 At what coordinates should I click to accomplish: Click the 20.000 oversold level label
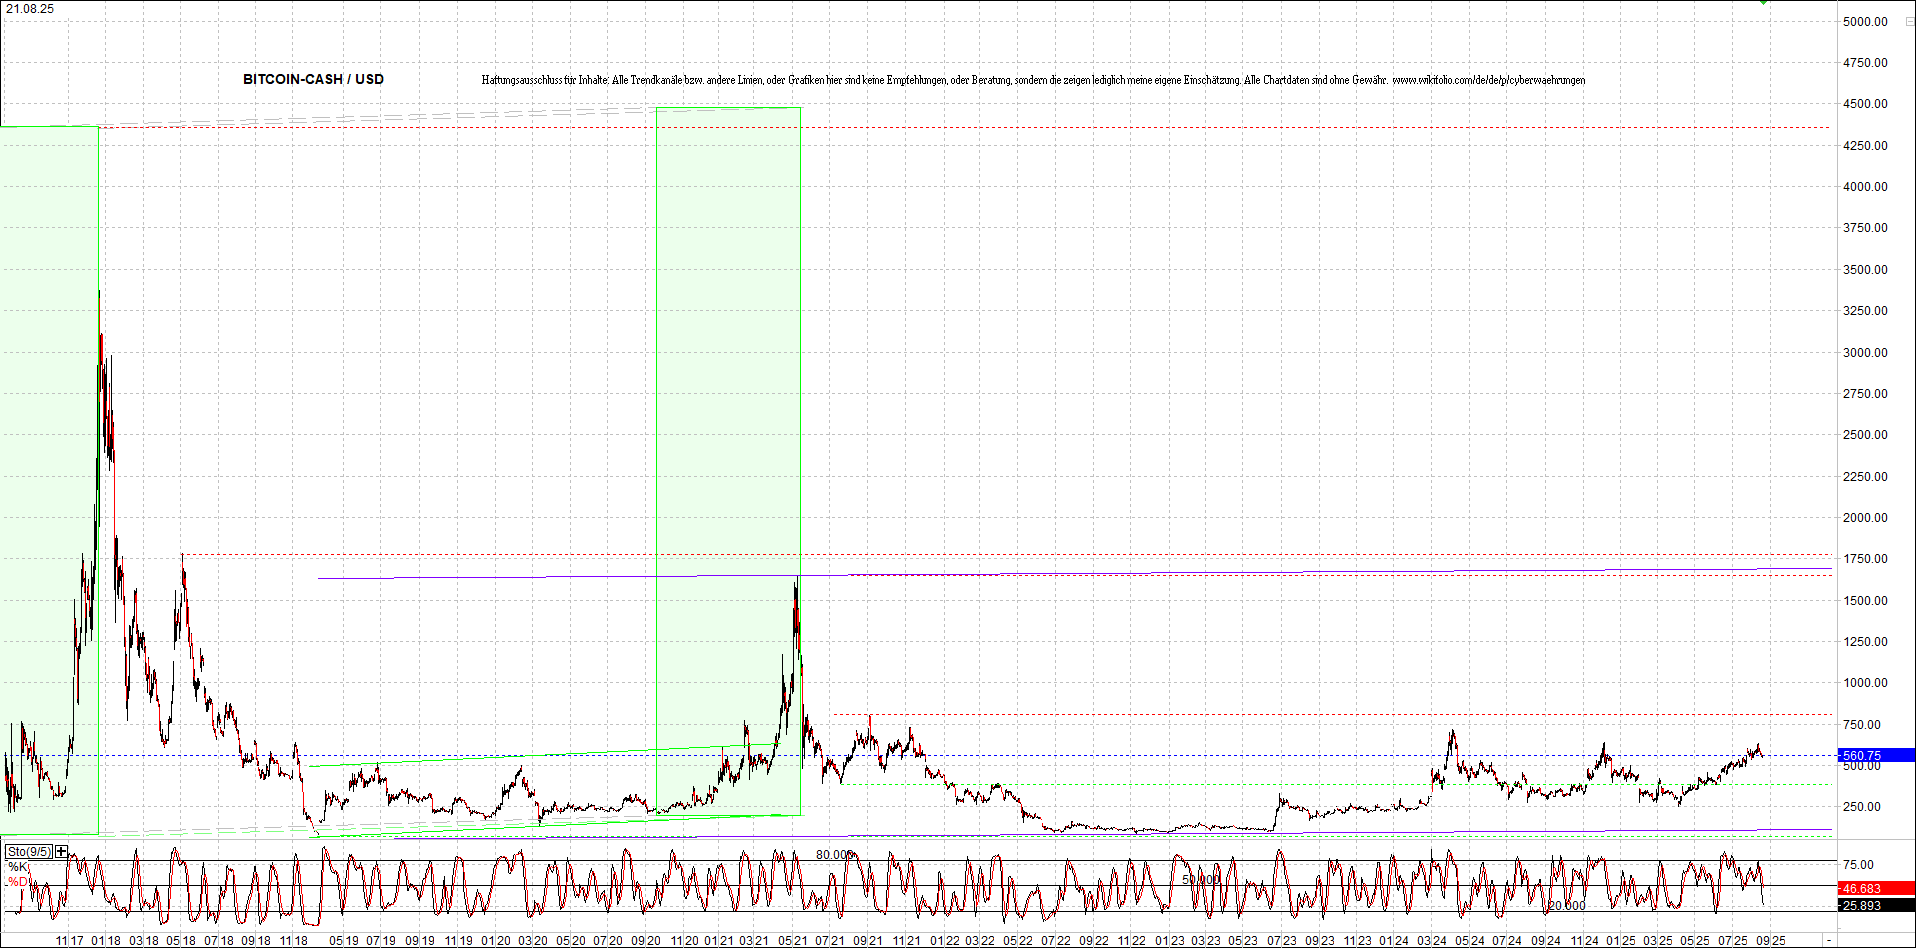pyautogui.click(x=1566, y=906)
